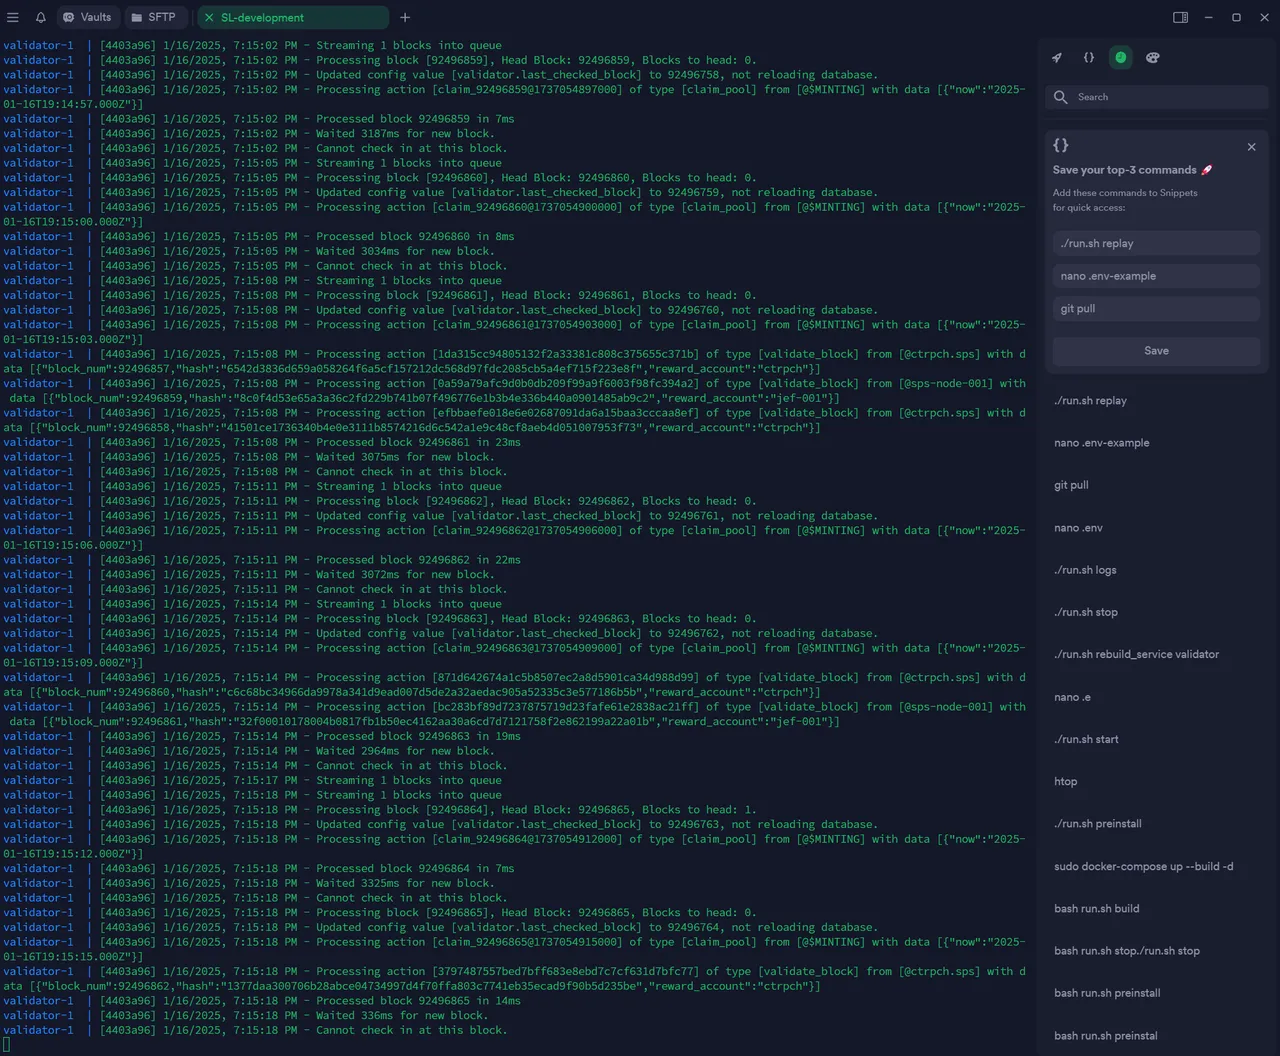
Task: Open the hamburger main menu
Action: click(x=13, y=17)
